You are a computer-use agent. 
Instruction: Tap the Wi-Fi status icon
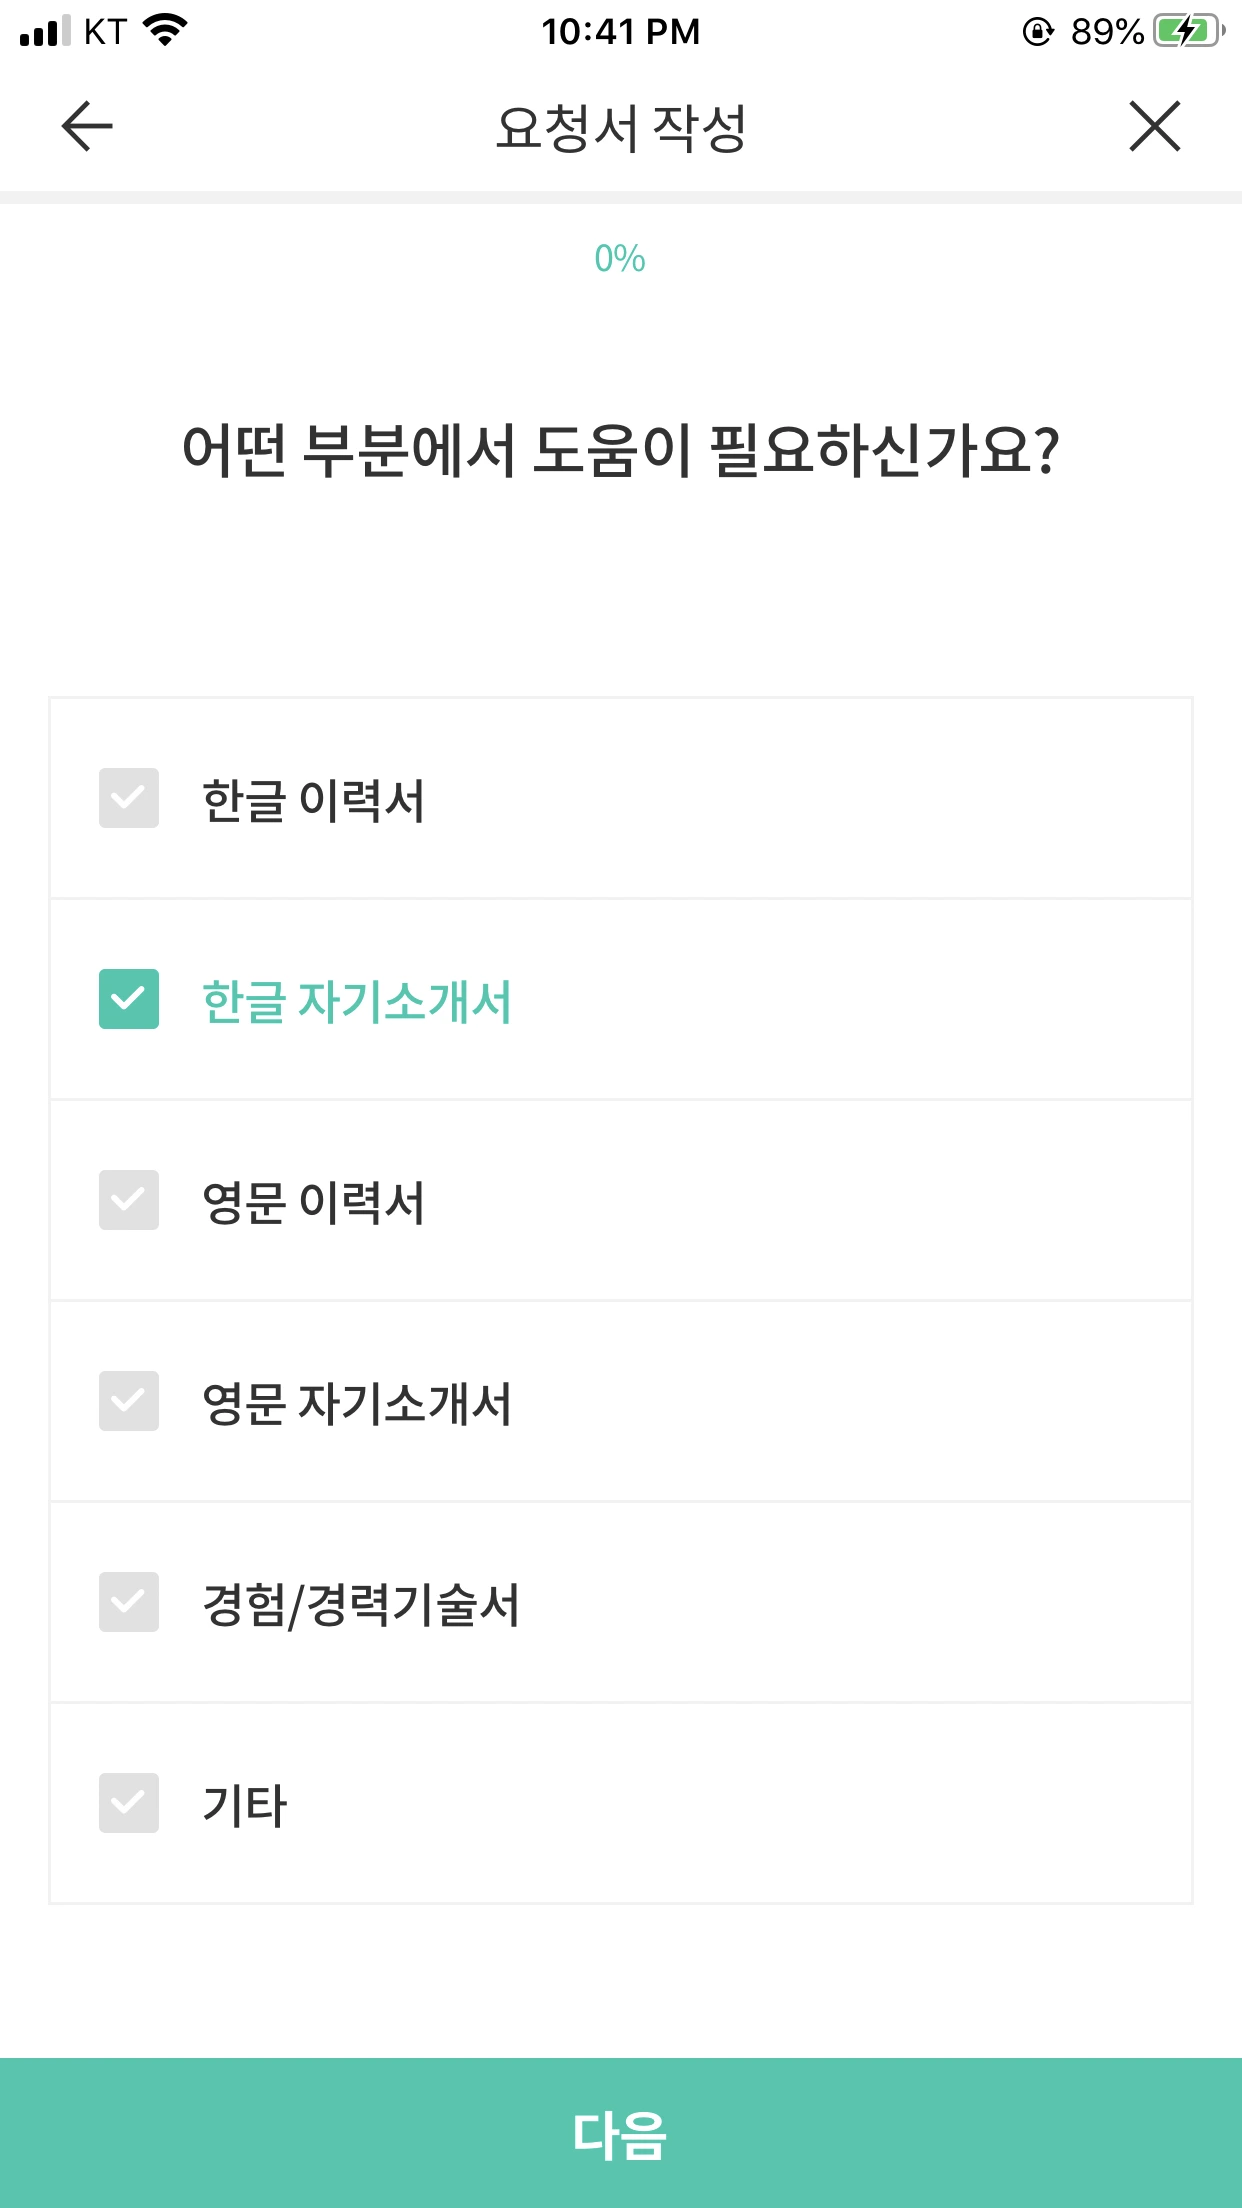pos(166,30)
